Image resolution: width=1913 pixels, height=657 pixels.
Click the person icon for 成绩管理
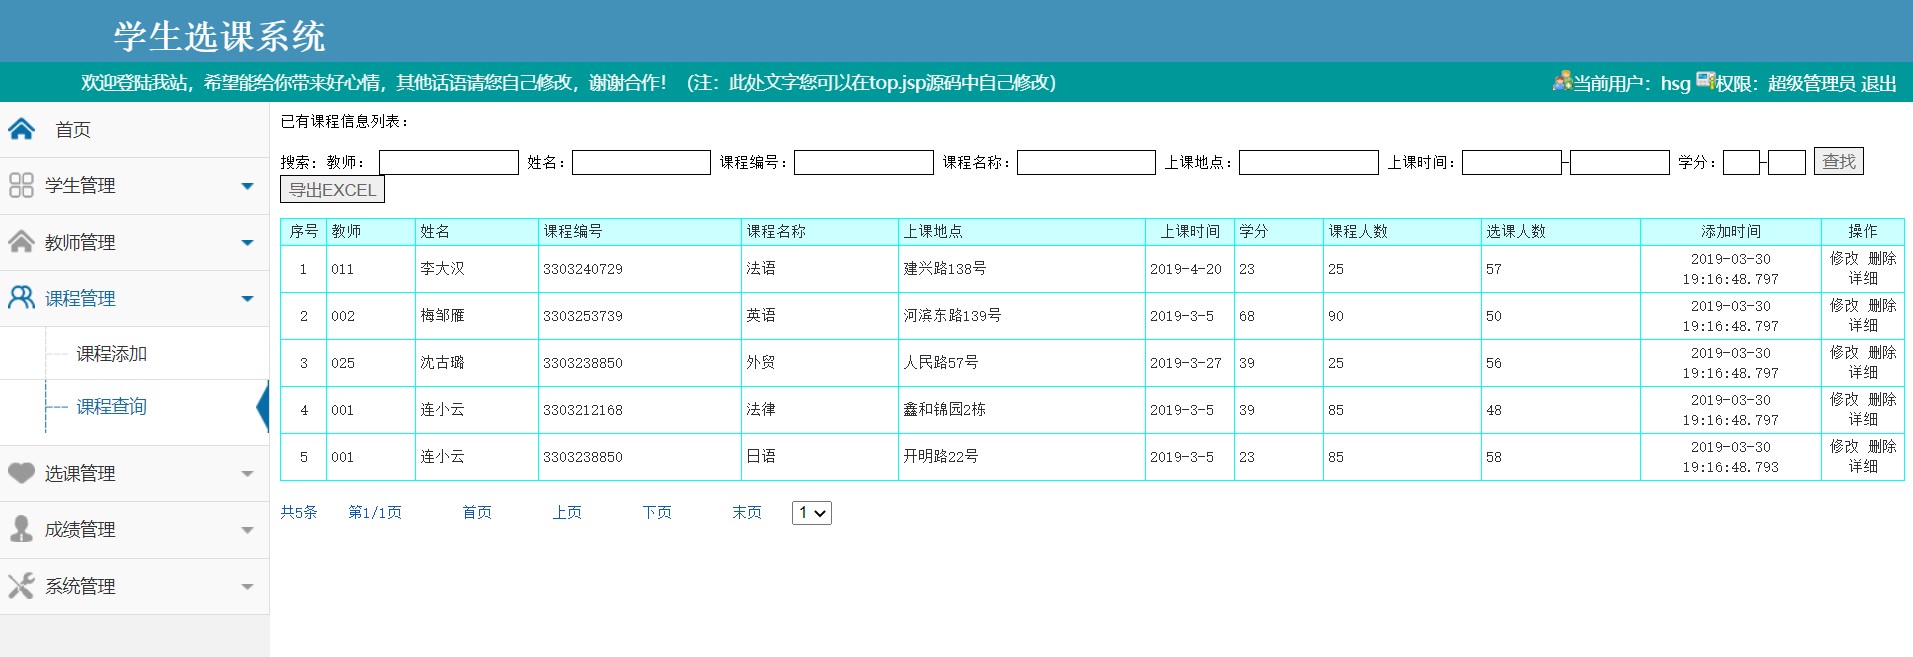pyautogui.click(x=21, y=529)
